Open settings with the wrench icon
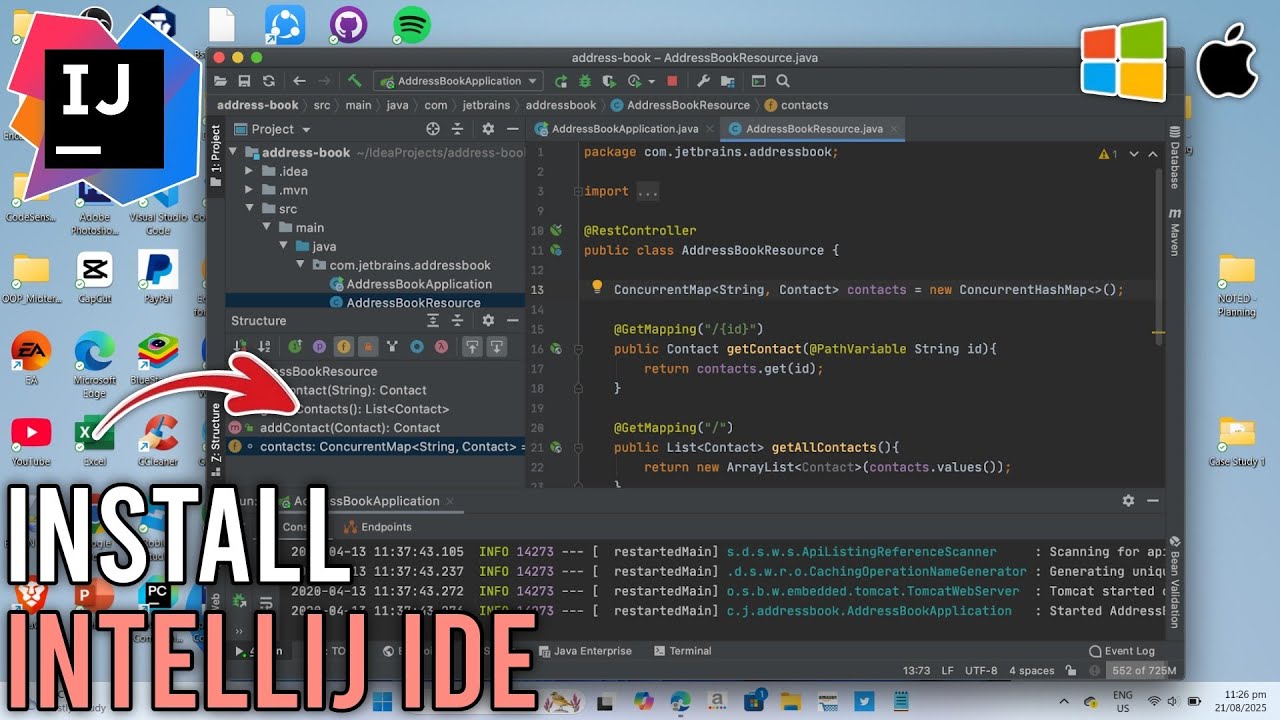Viewport: 1280px width, 720px height. tap(703, 81)
